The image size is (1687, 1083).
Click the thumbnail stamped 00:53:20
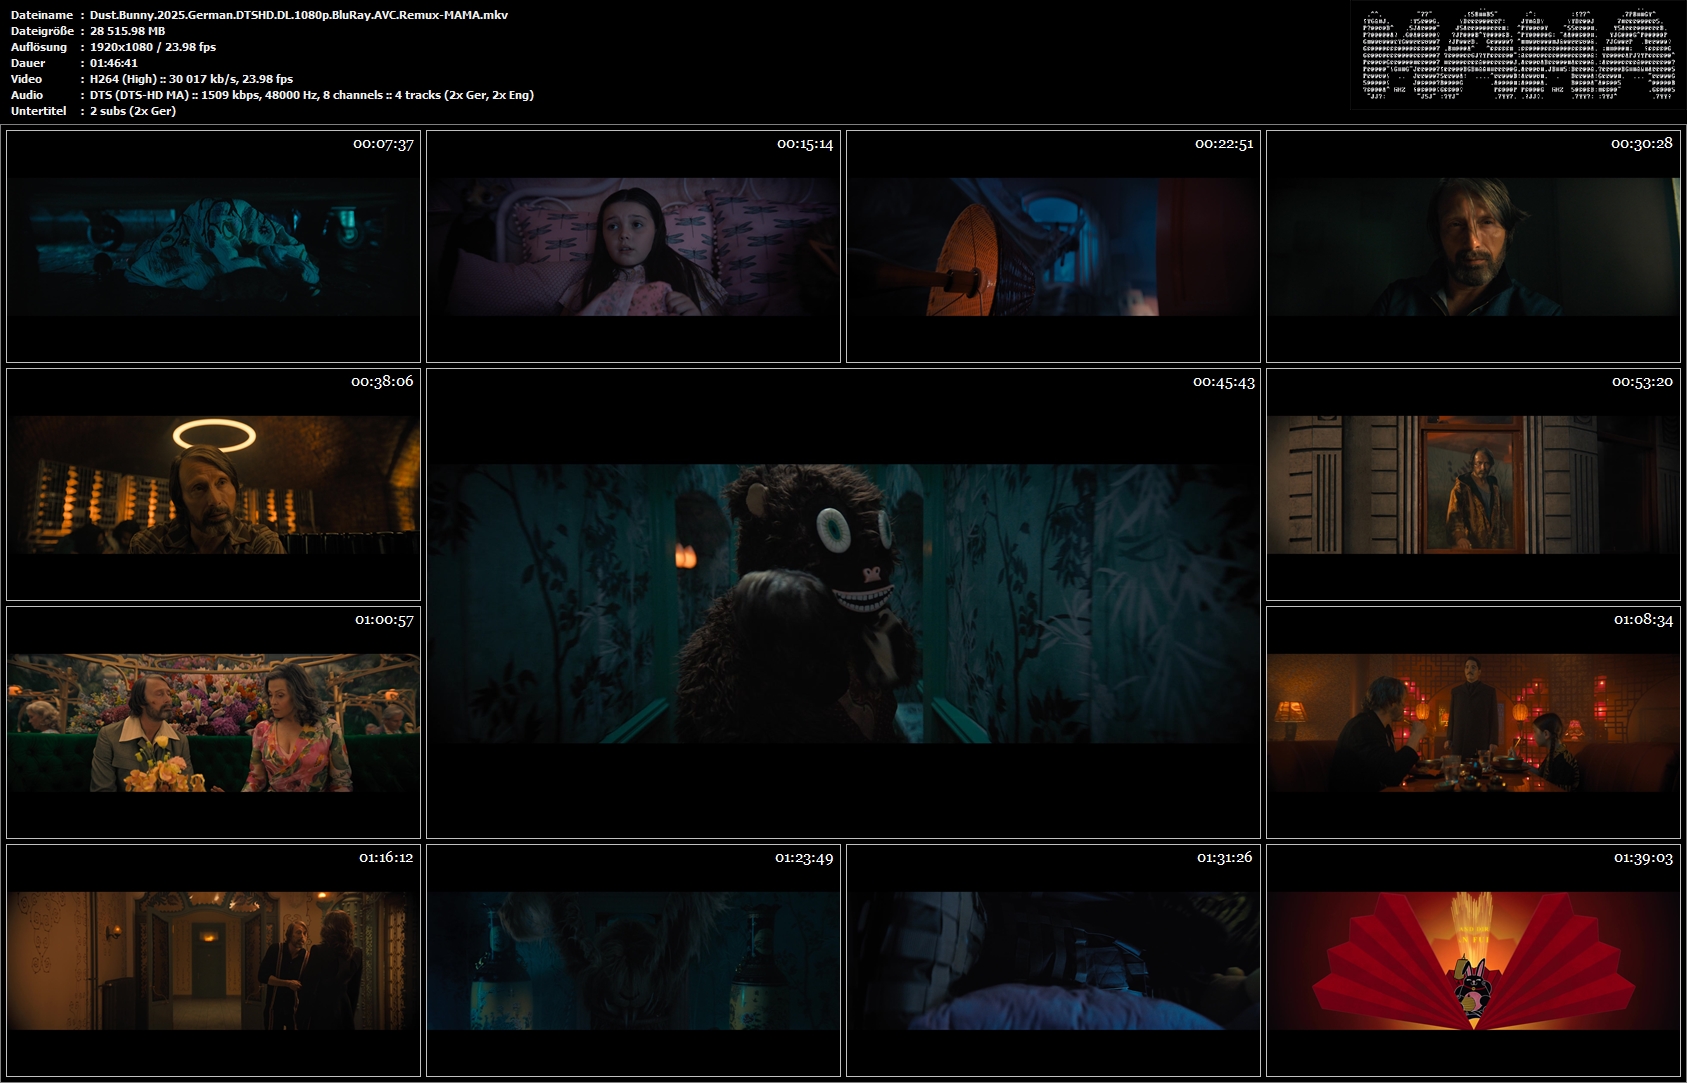point(1473,484)
